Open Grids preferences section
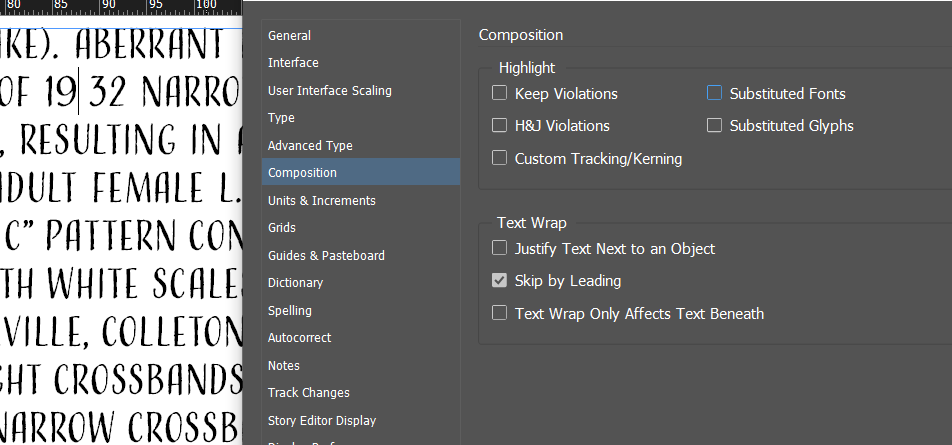The height and width of the screenshot is (445, 952). [282, 228]
